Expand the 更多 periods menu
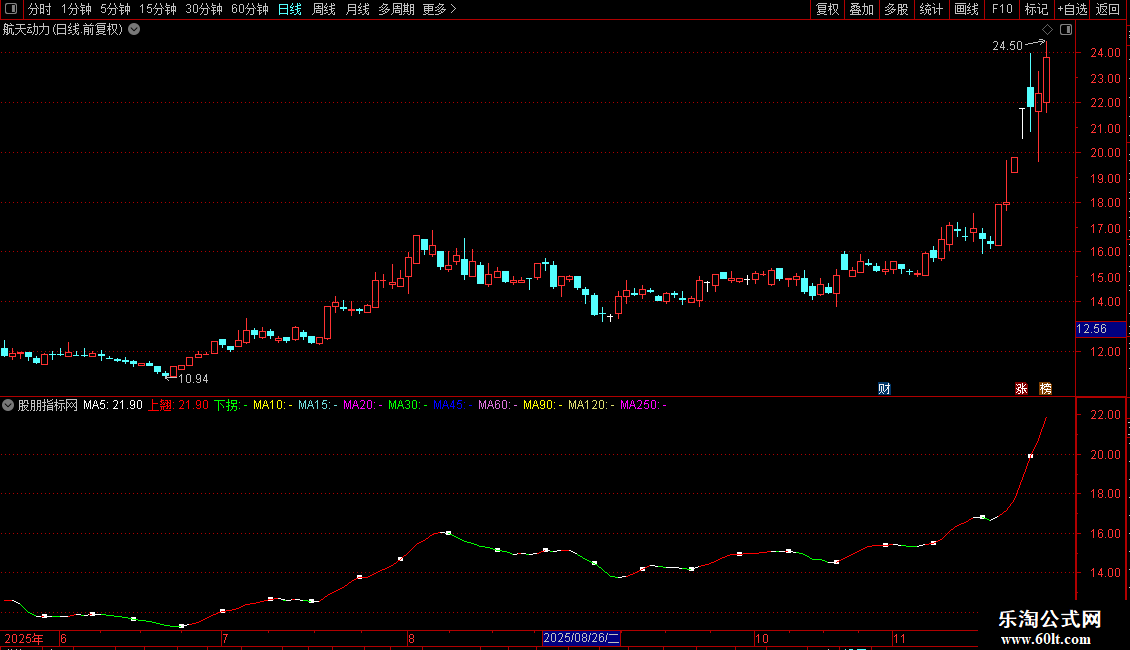The width and height of the screenshot is (1130, 650). pos(439,9)
